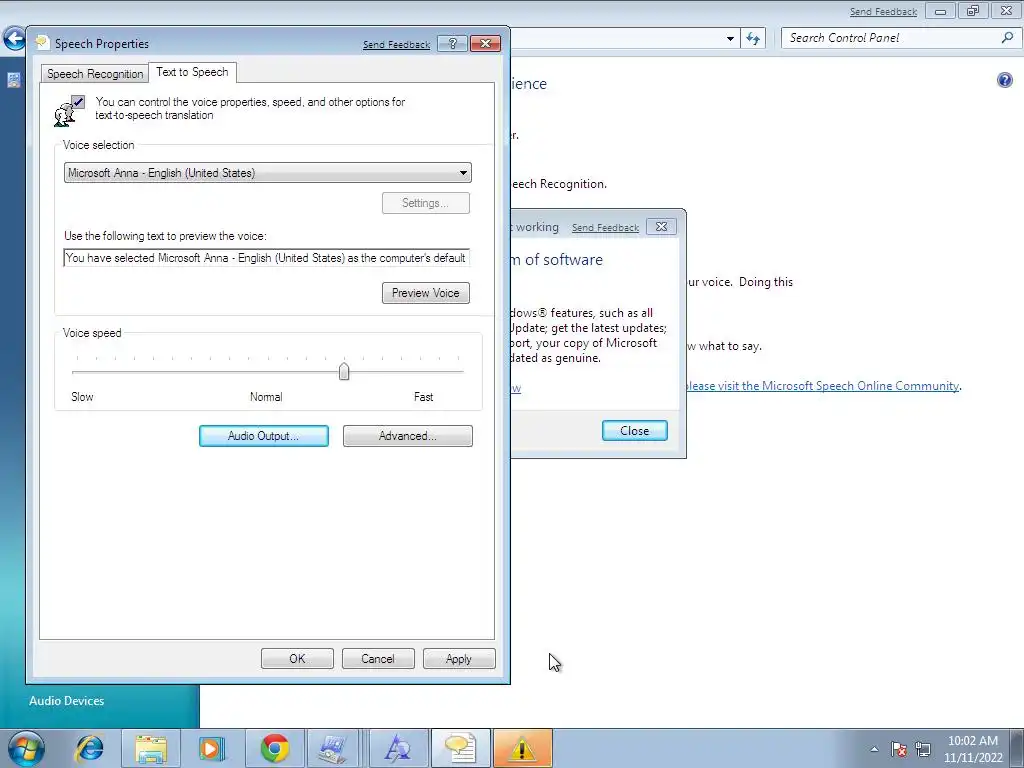Click the Speech Properties help question mark
The height and width of the screenshot is (768, 1024).
pos(452,44)
